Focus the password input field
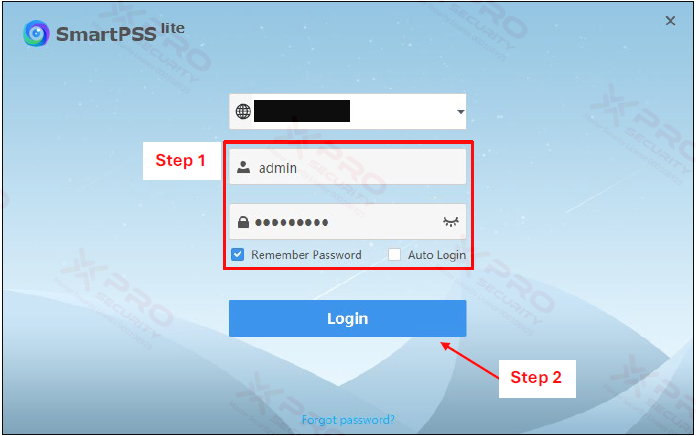The height and width of the screenshot is (436, 696). [348, 222]
